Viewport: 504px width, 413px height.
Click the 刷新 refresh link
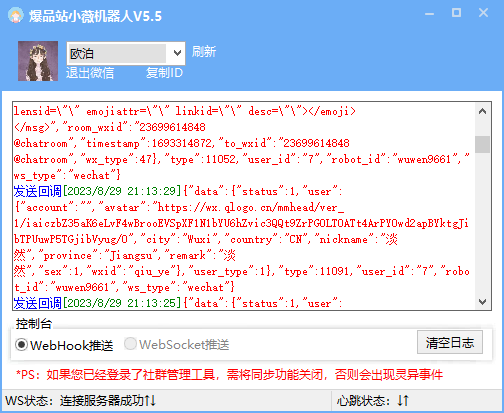coord(204,52)
